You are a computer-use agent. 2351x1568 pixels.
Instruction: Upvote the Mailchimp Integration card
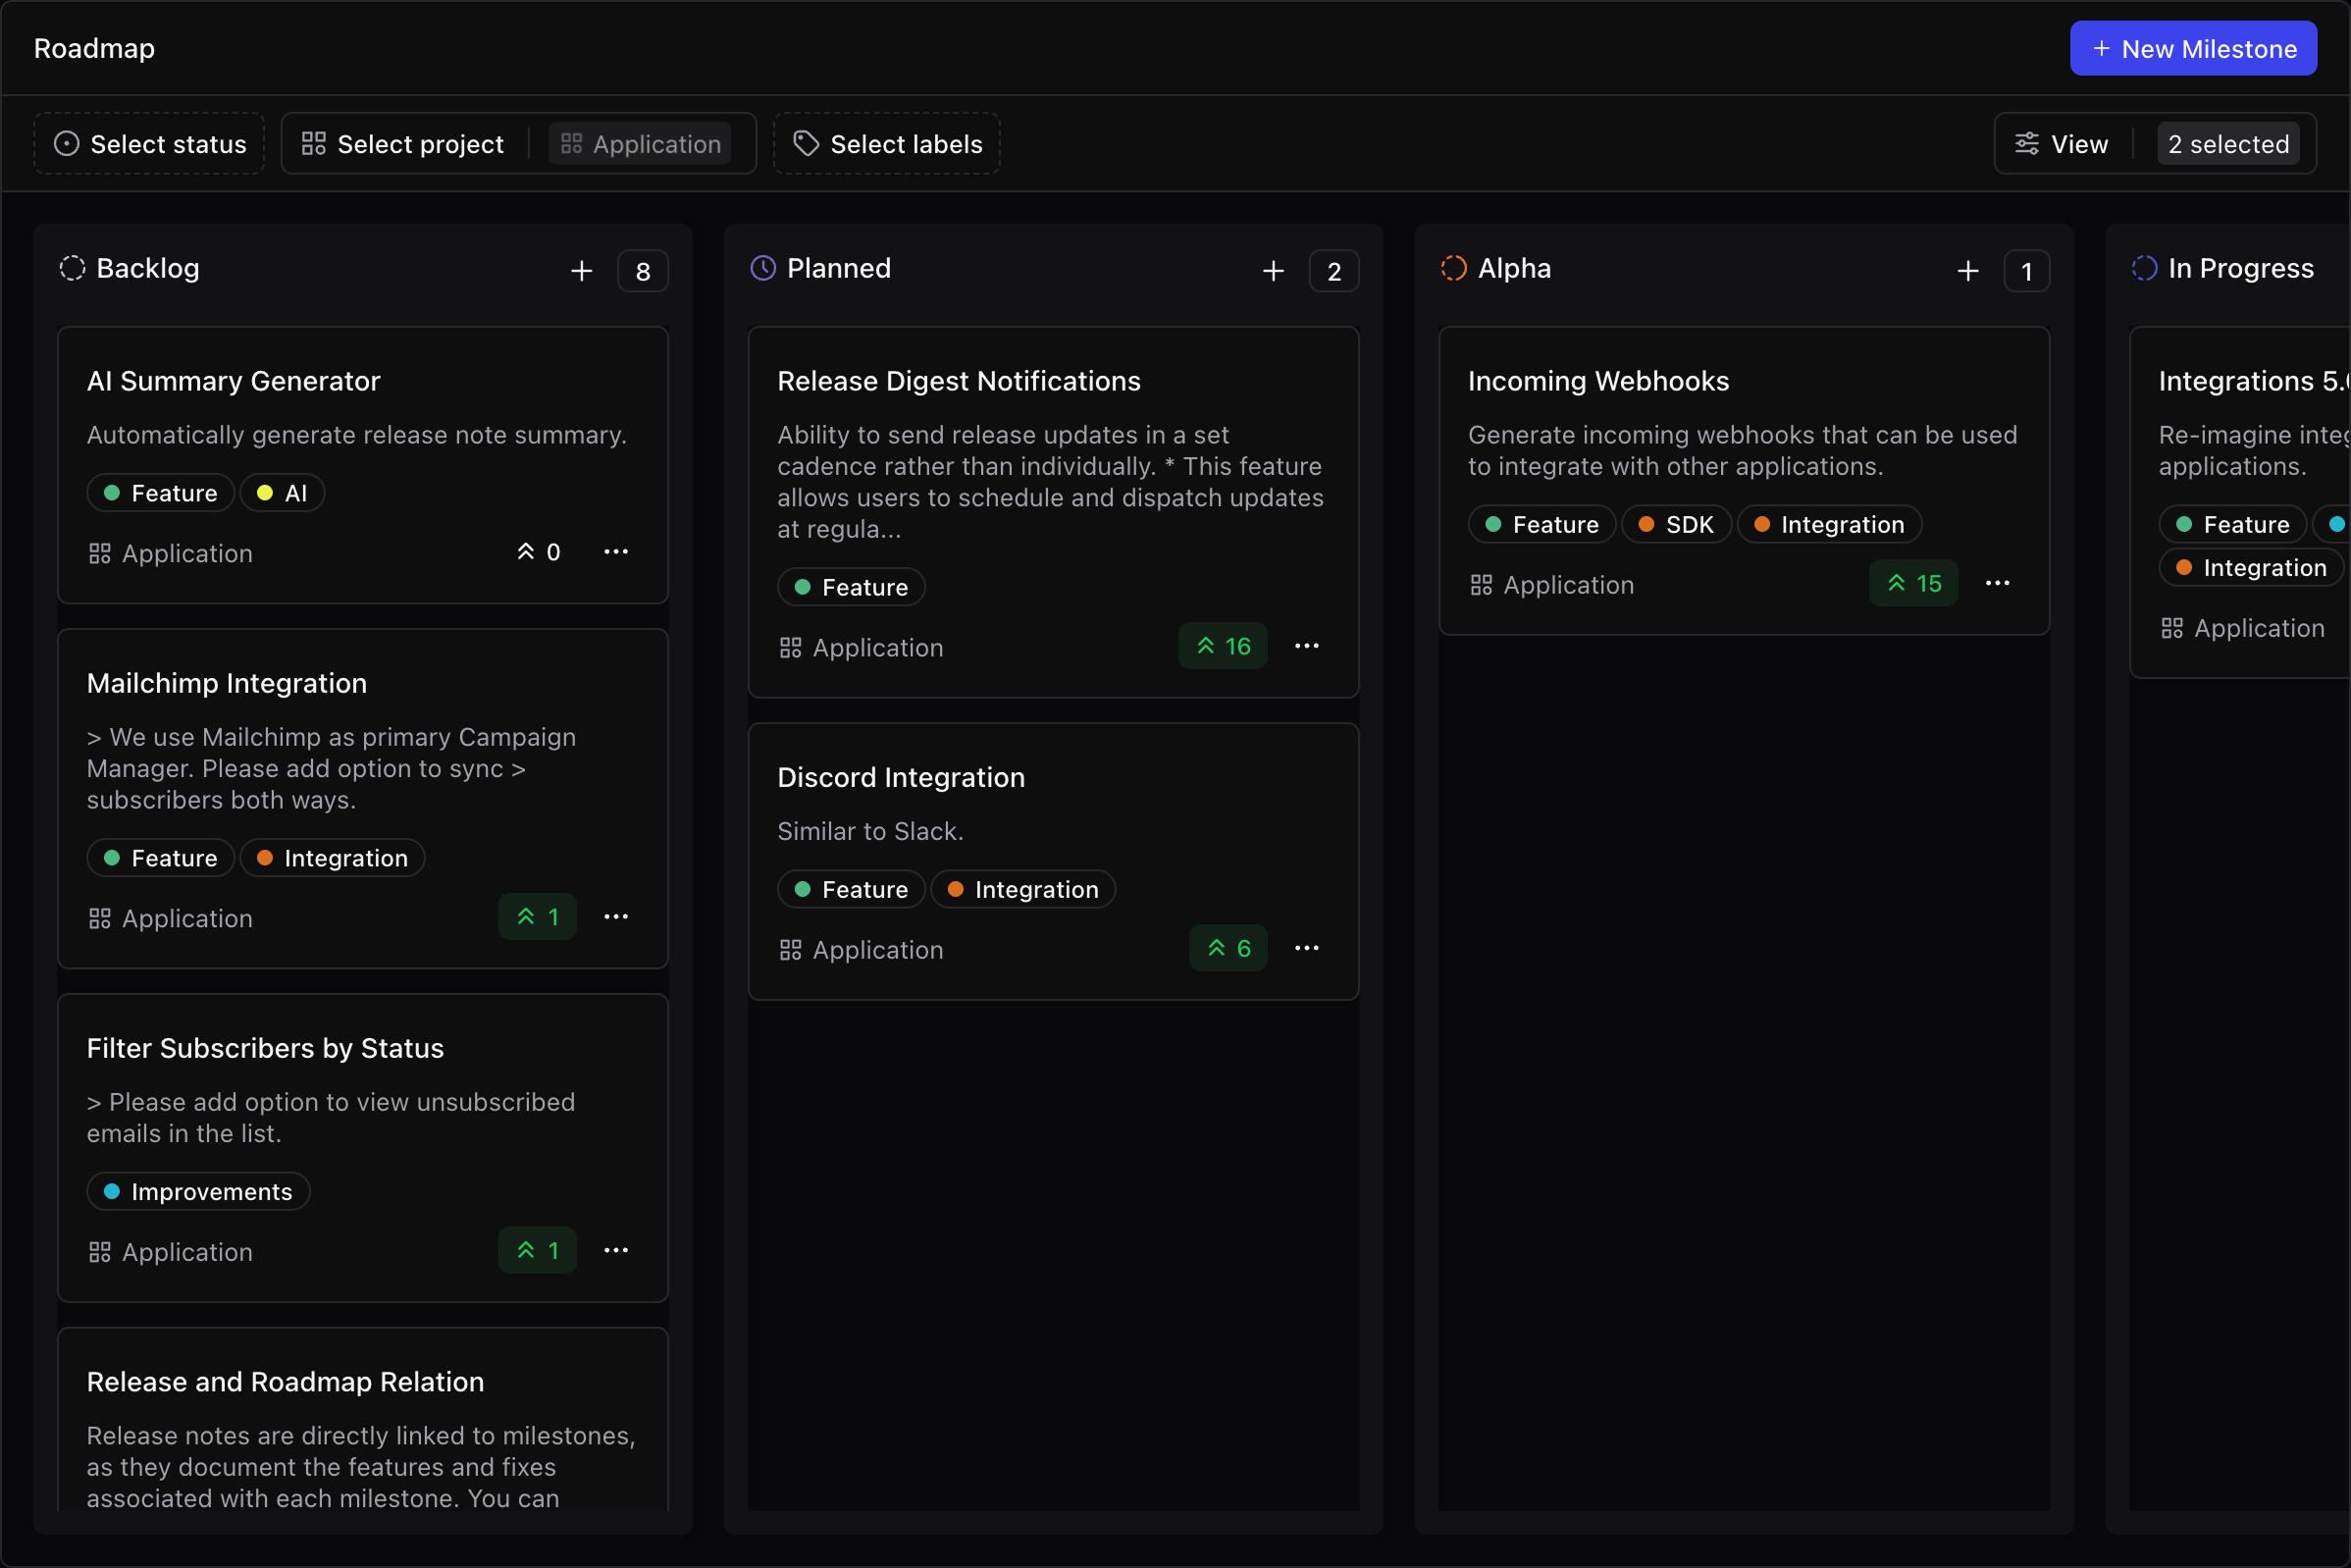tap(537, 916)
